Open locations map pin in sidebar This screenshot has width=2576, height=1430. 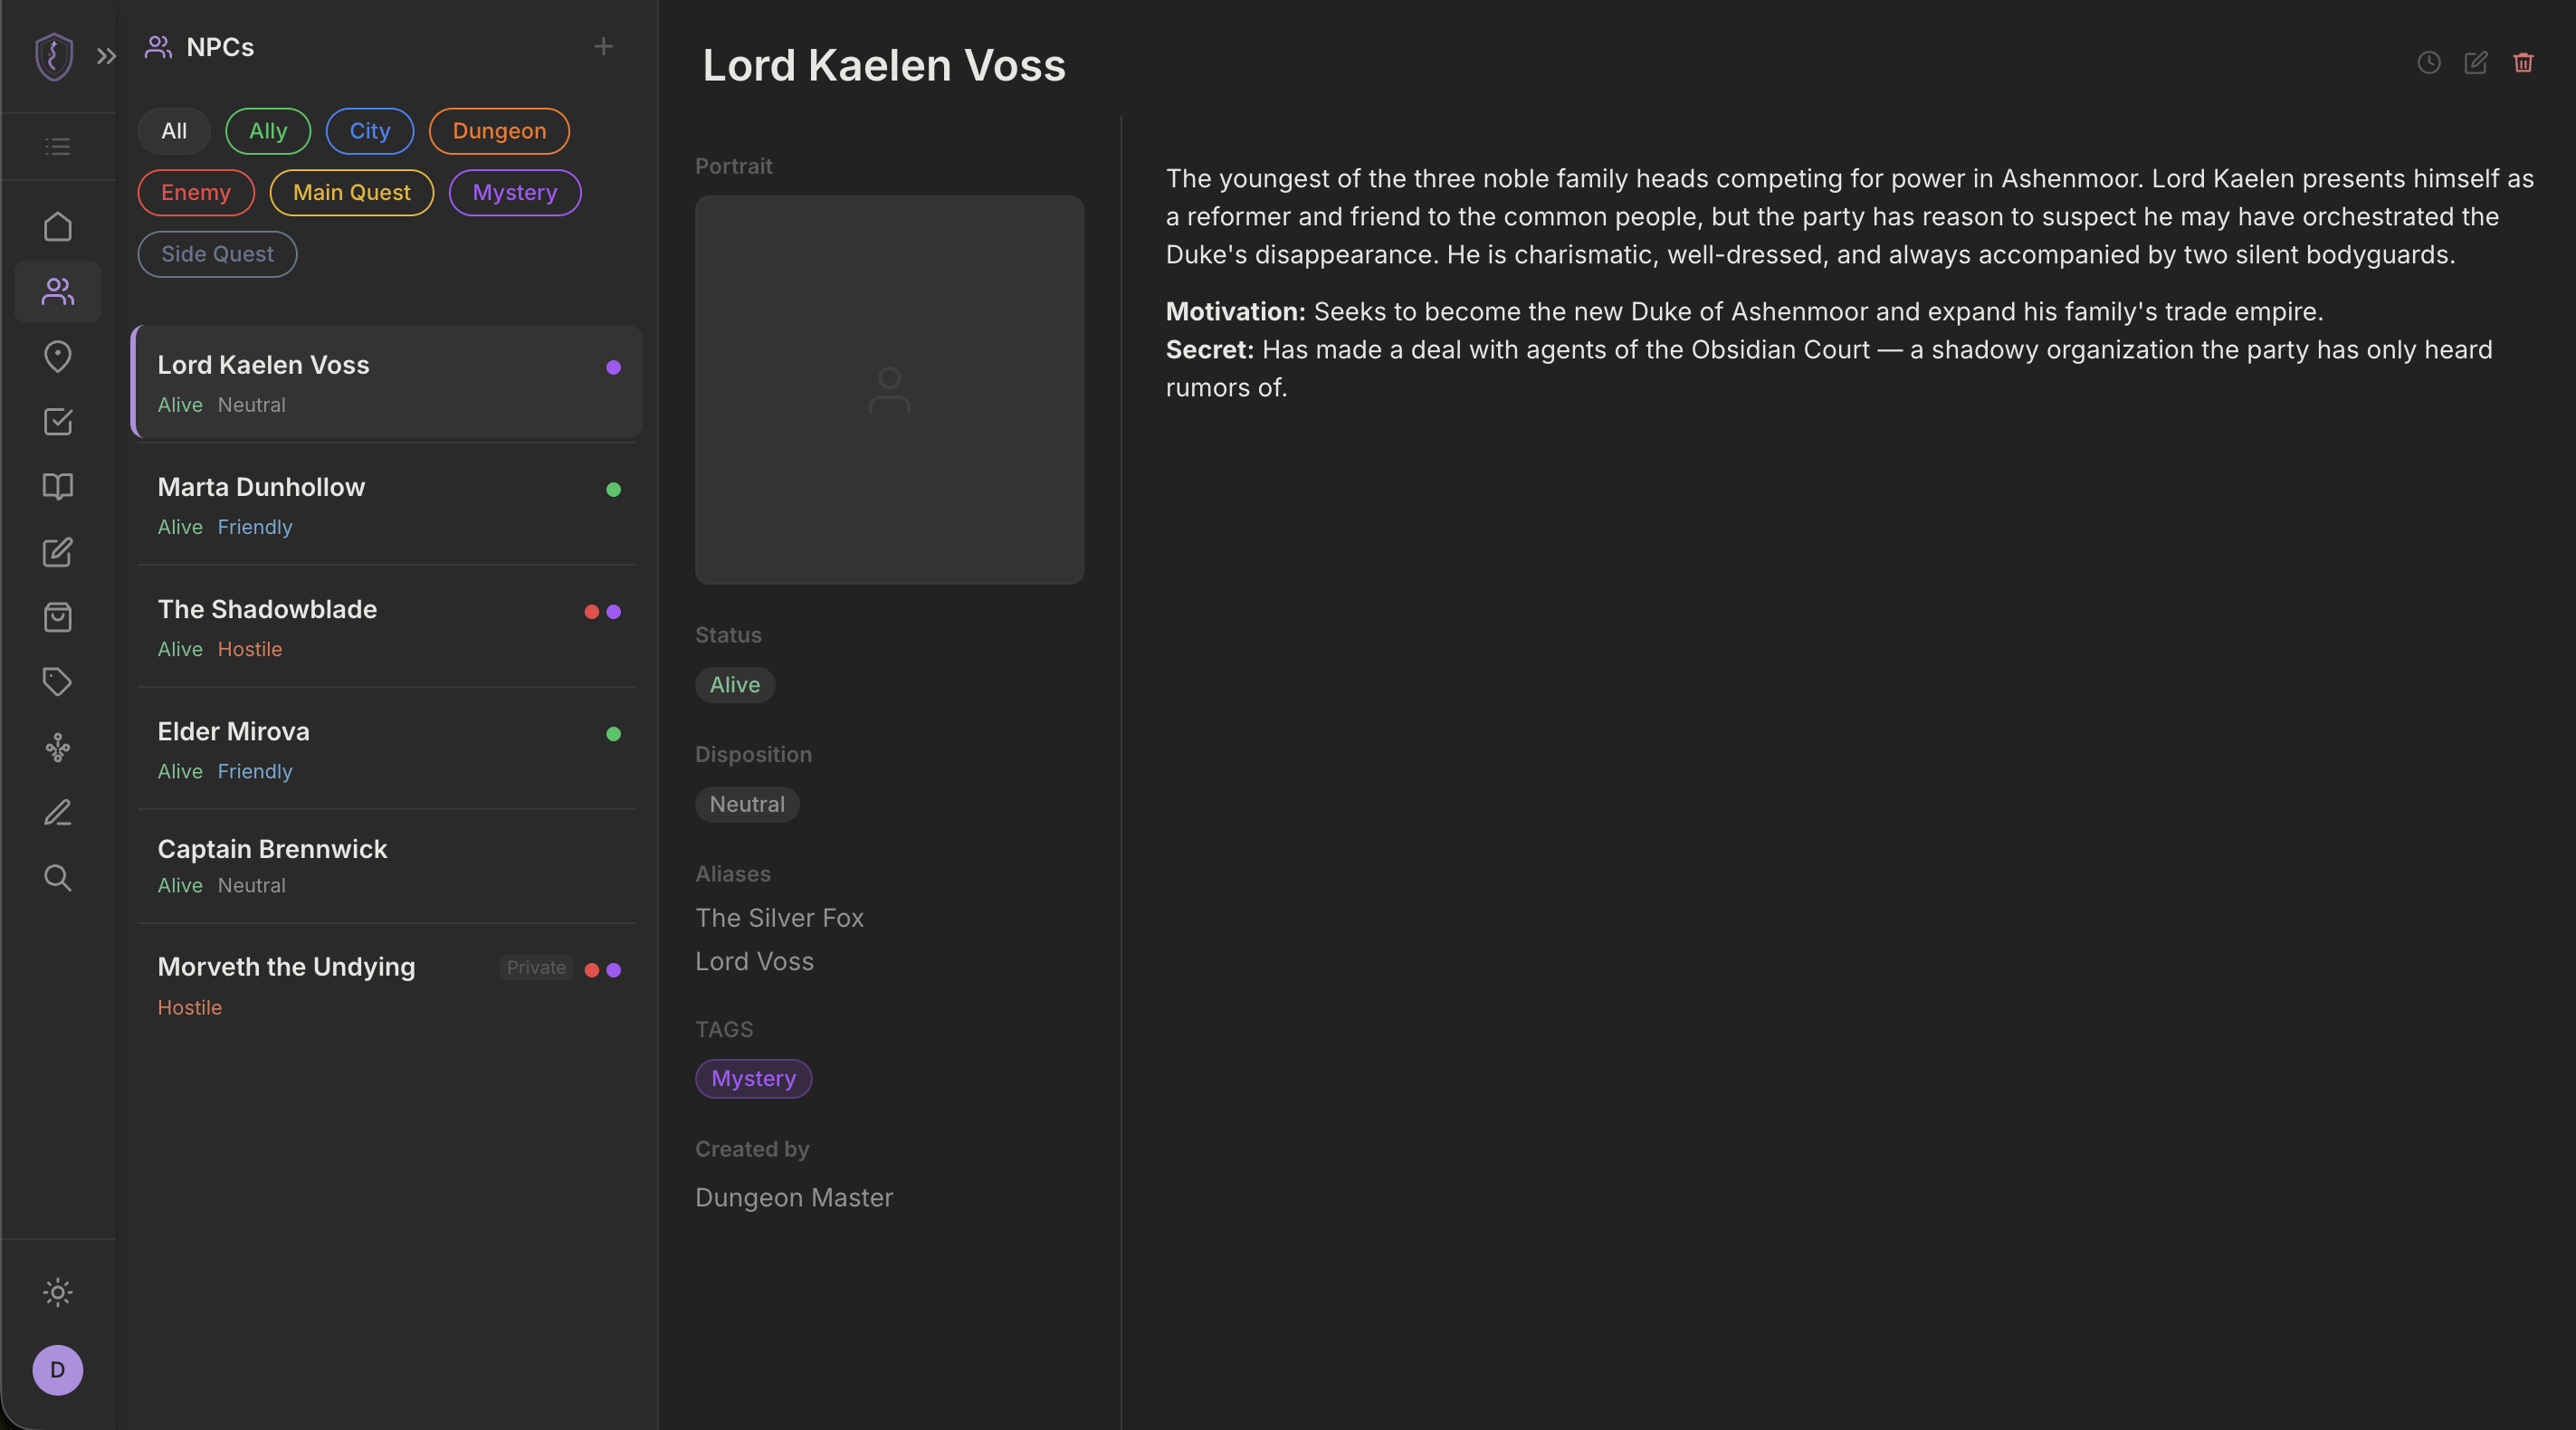tap(58, 357)
